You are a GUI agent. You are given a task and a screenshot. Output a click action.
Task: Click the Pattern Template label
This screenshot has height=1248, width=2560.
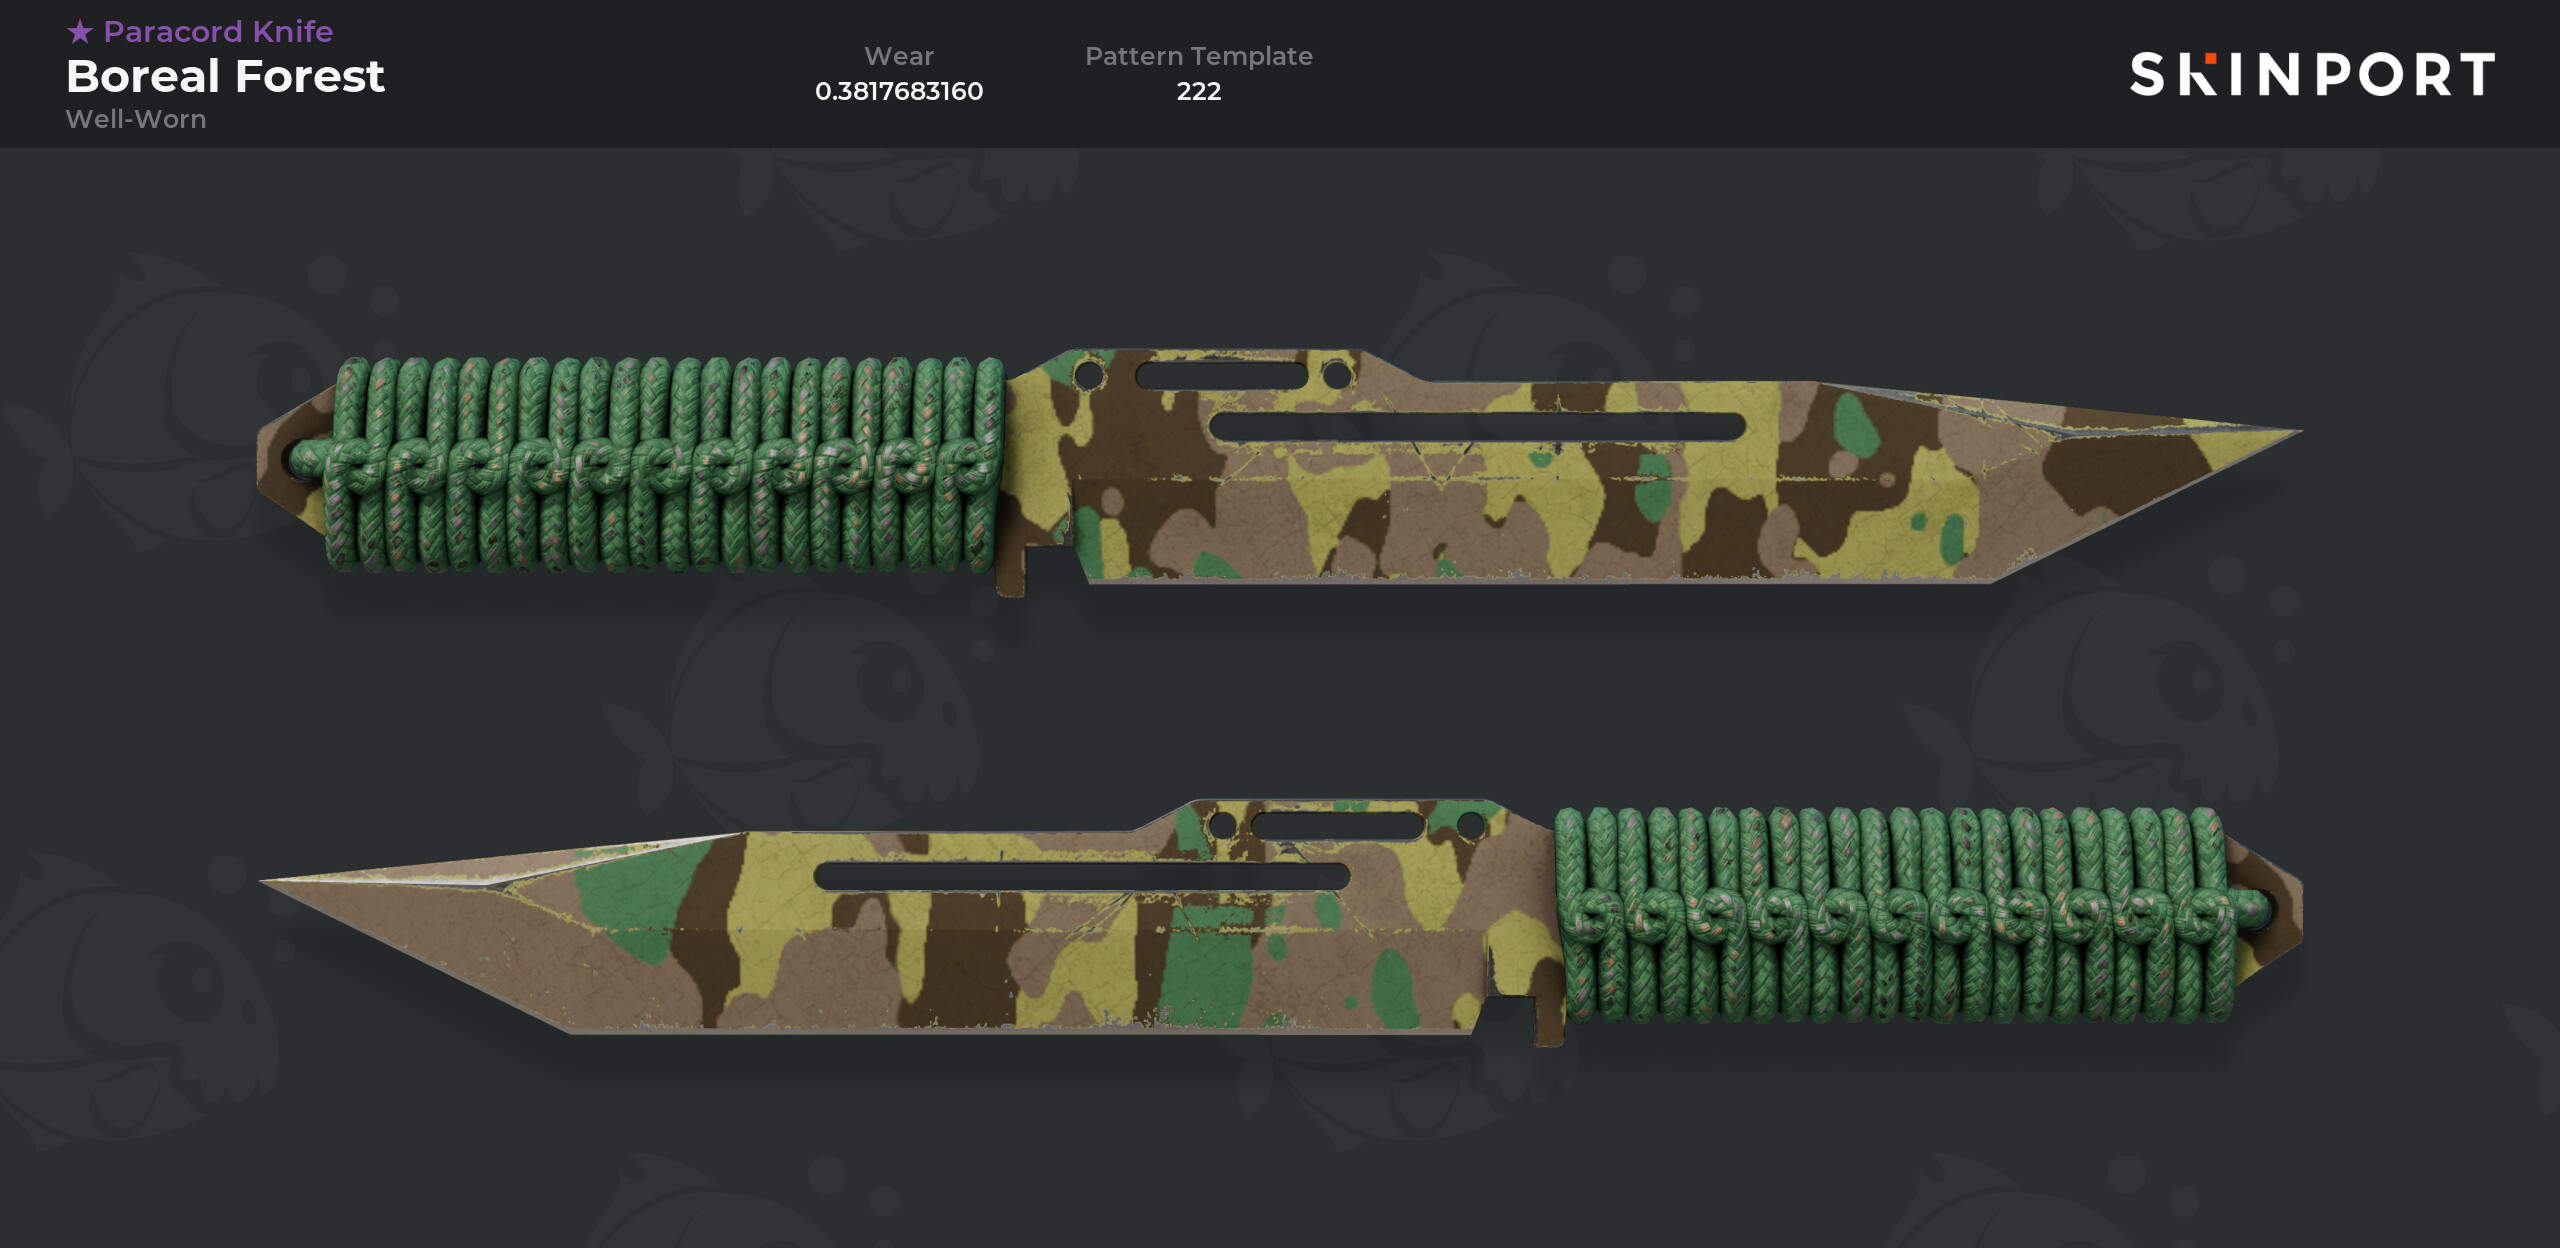coord(1199,56)
